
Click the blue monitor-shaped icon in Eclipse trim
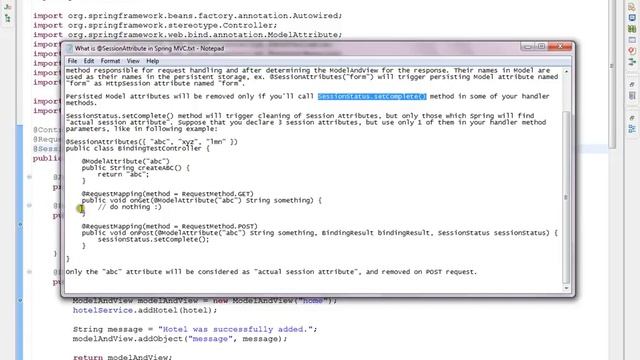click(x=632, y=18)
